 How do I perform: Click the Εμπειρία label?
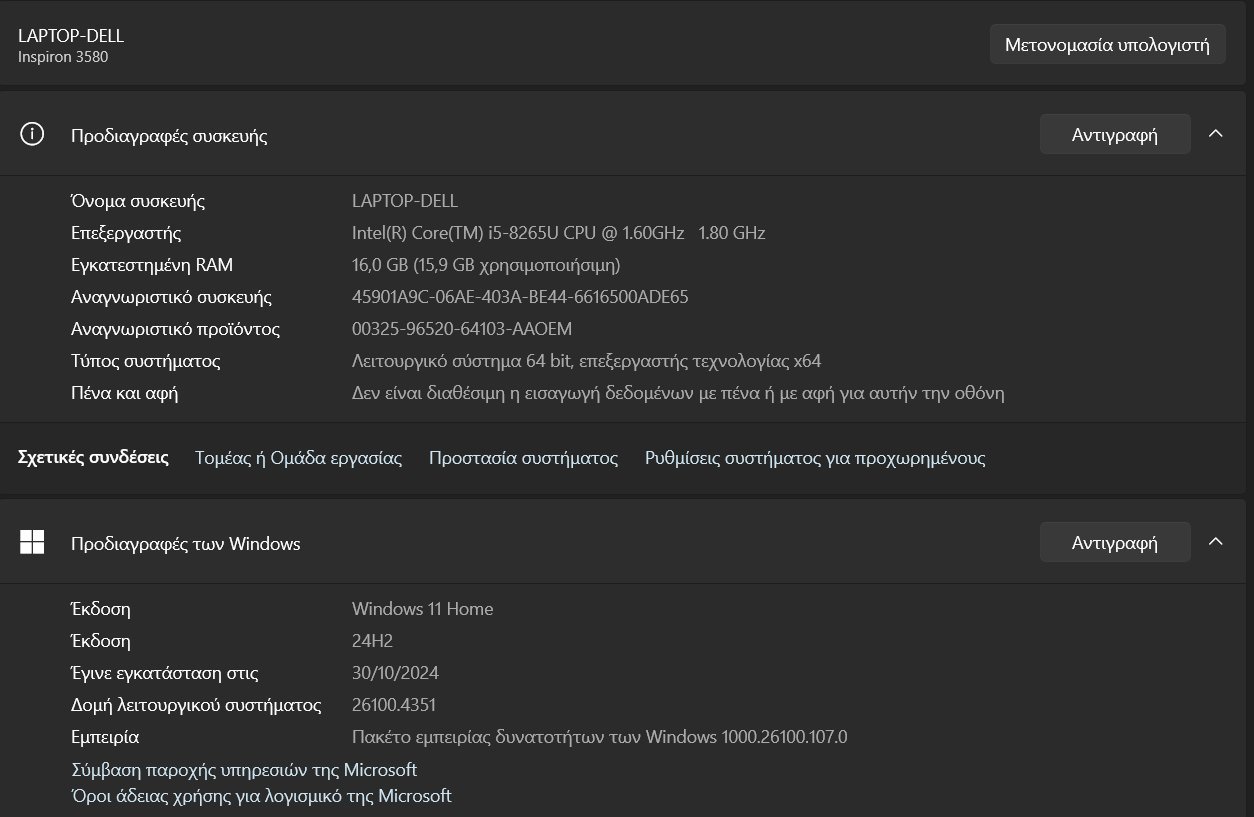pos(105,737)
